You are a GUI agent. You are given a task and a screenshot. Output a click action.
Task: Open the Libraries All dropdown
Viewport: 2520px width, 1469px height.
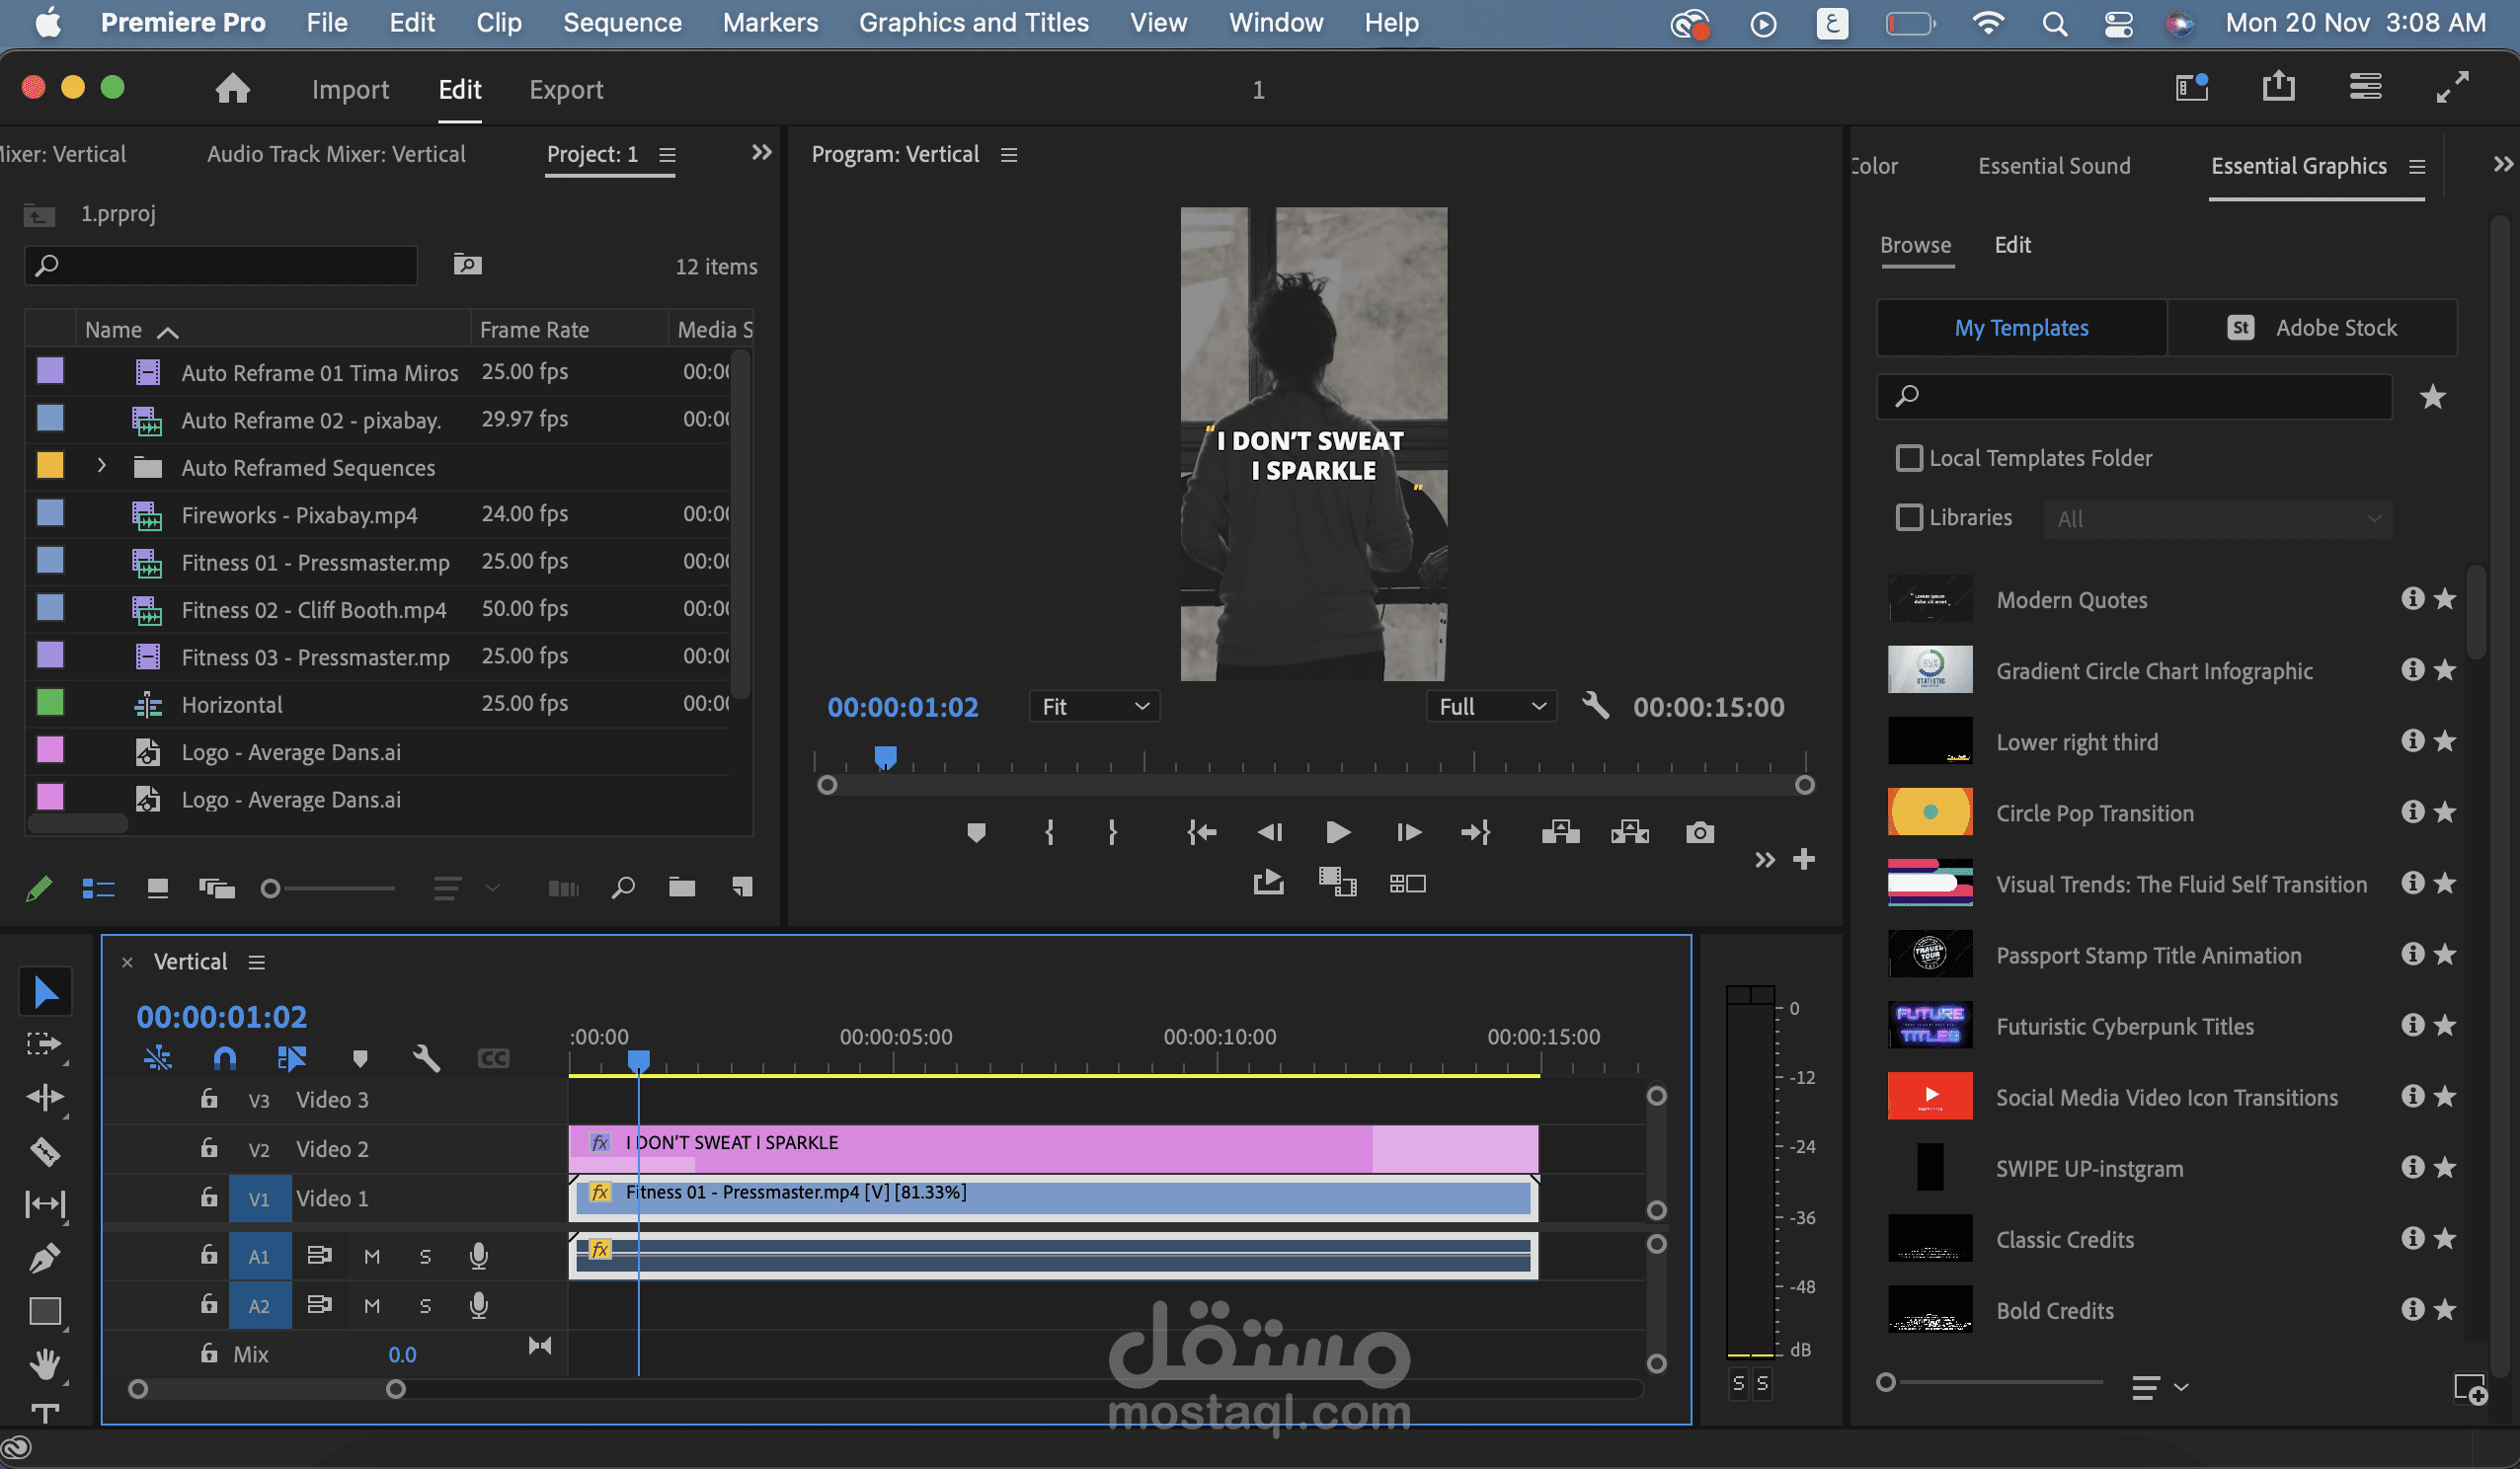tap(2218, 519)
